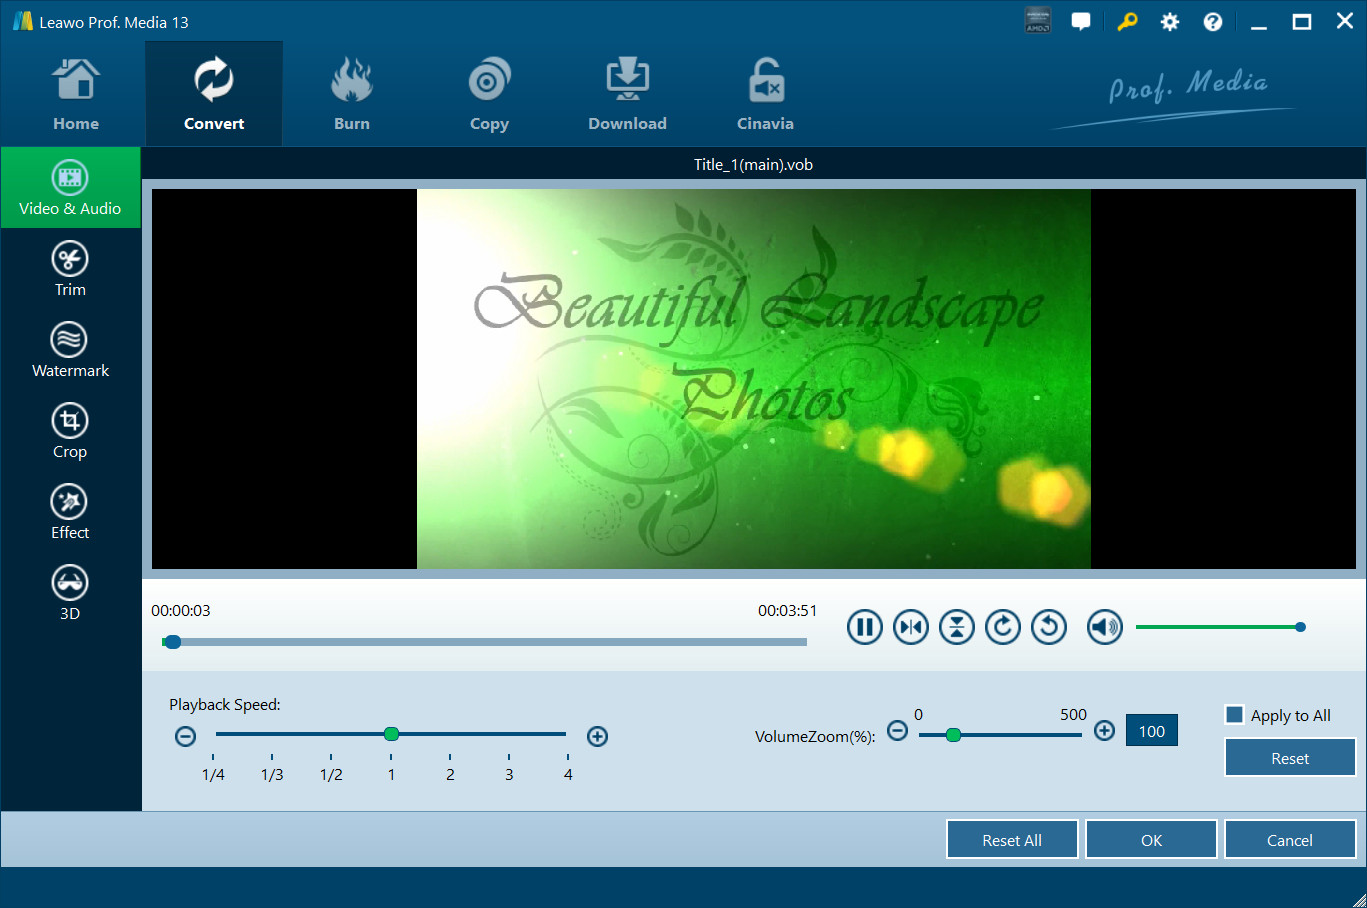This screenshot has width=1367, height=908.
Task: Open the Crop tool
Action: click(70, 430)
